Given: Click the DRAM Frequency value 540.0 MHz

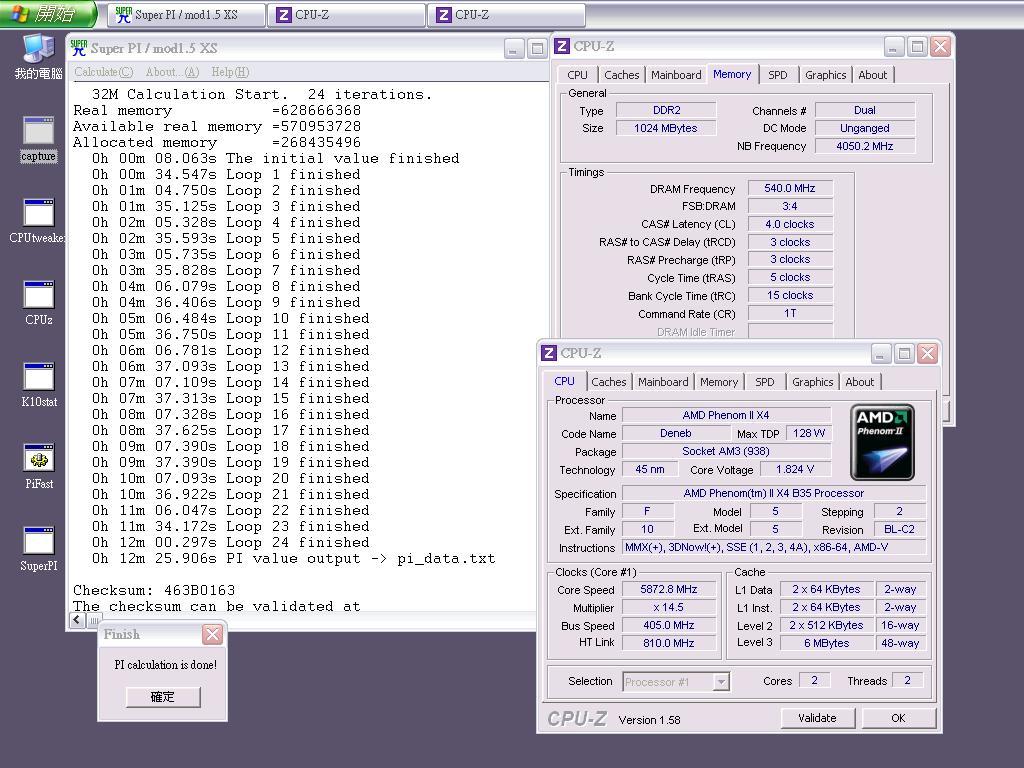Looking at the screenshot, I should click(790, 189).
